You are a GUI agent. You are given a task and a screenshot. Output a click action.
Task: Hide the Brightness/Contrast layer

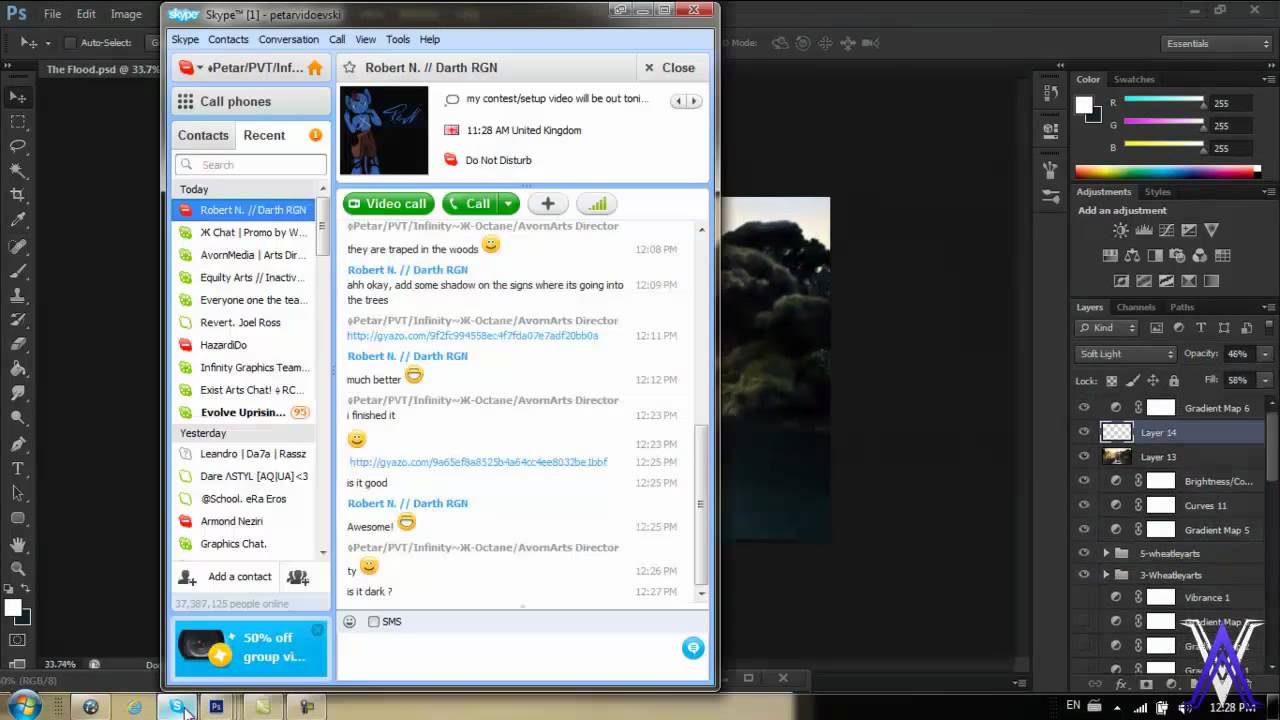pyautogui.click(x=1084, y=481)
